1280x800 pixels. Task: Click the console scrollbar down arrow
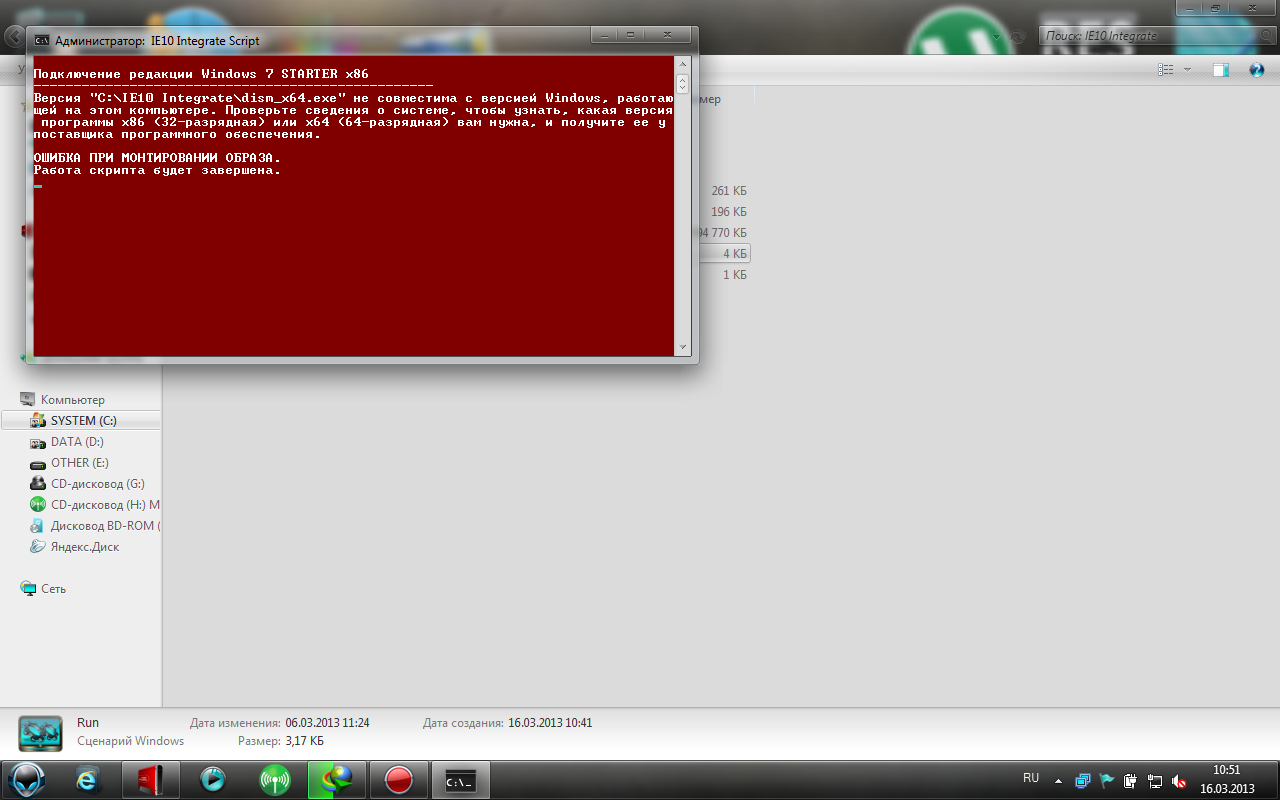683,348
